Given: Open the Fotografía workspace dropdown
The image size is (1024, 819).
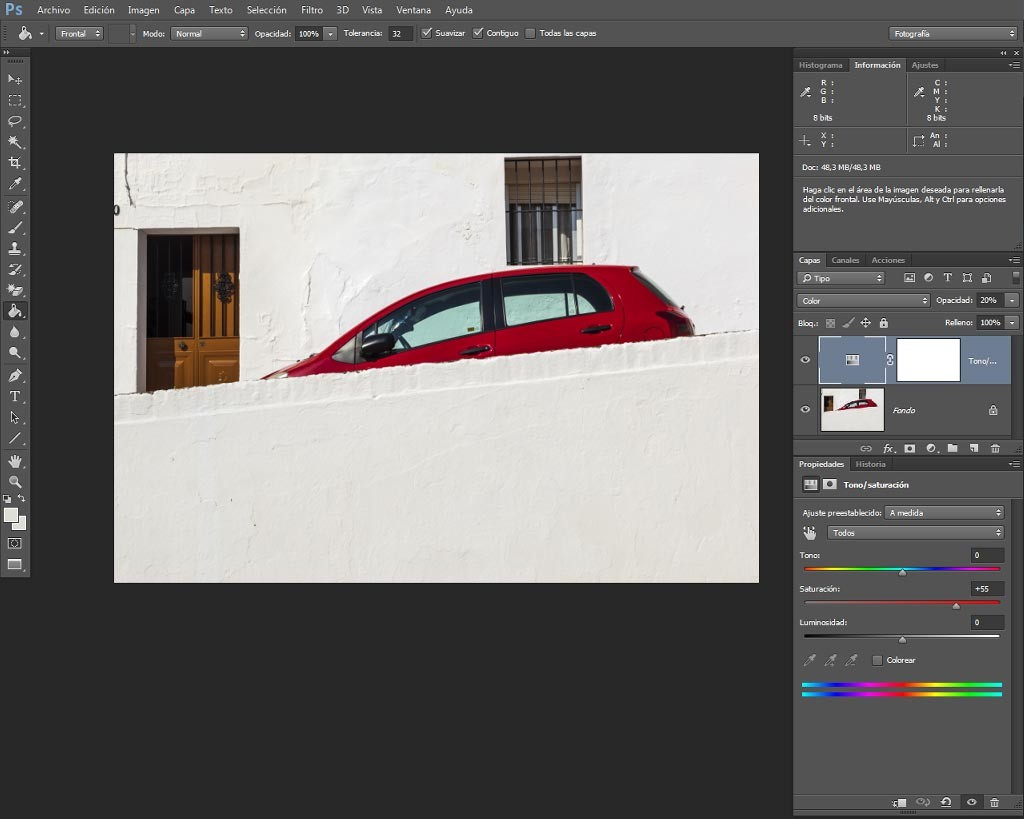Looking at the screenshot, I should coord(953,33).
